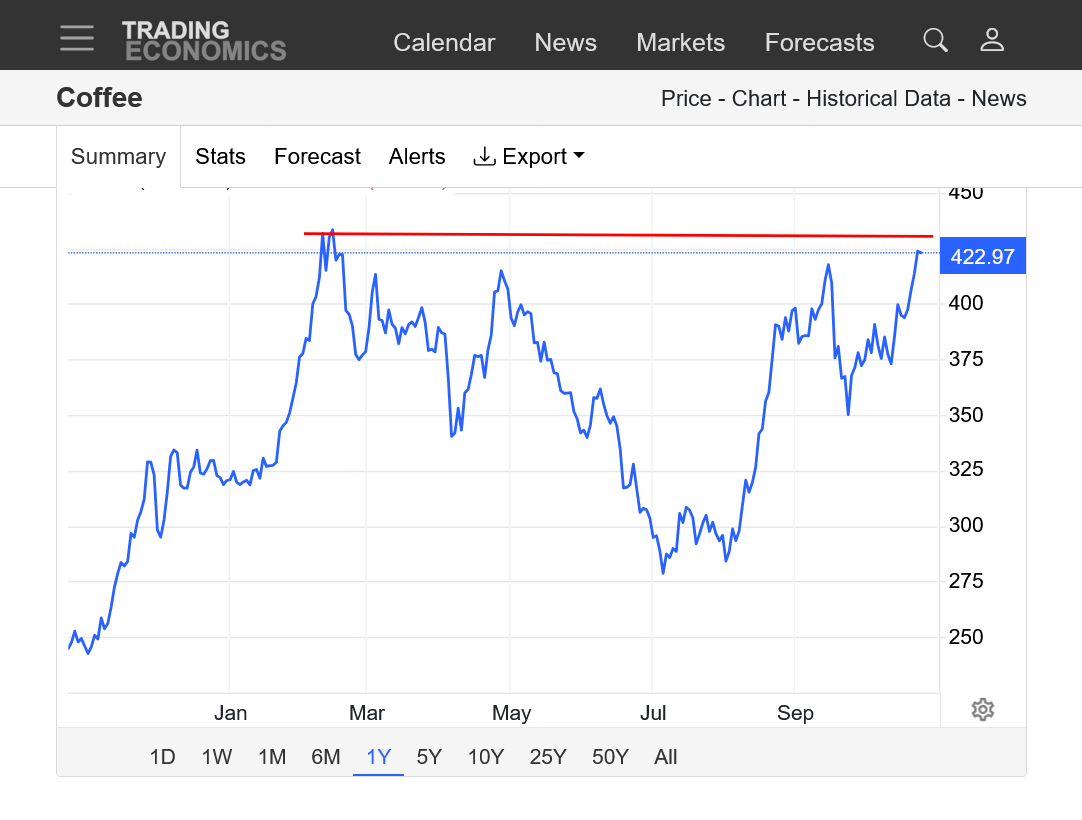Viewport: 1082px width, 820px height.
Task: Open the hamburger navigation menu
Action: point(76,38)
